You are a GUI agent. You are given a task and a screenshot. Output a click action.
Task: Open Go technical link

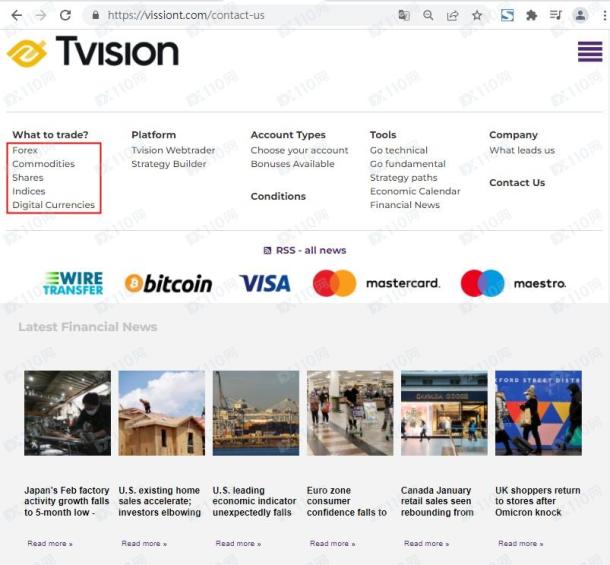(399, 150)
